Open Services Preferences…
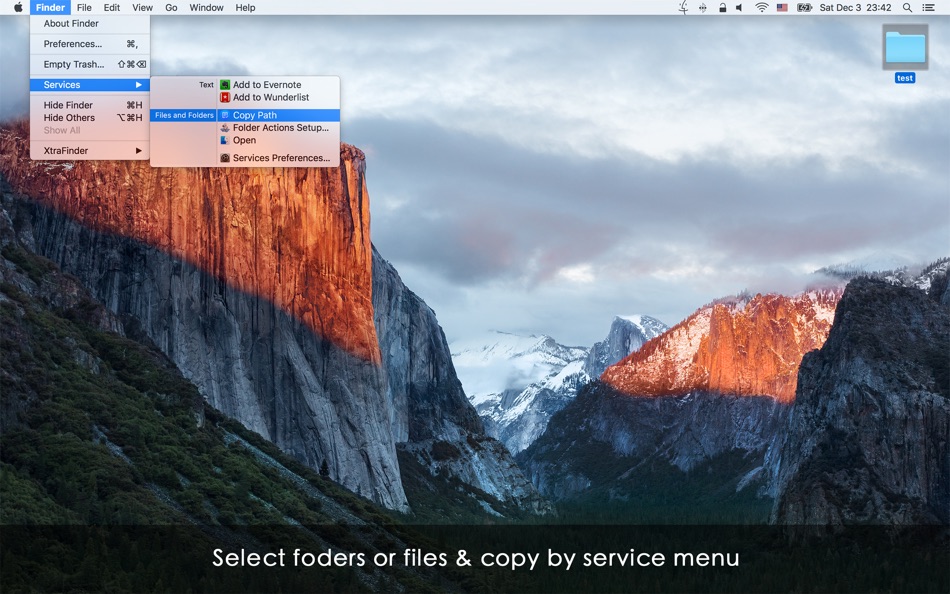 click(x=278, y=158)
